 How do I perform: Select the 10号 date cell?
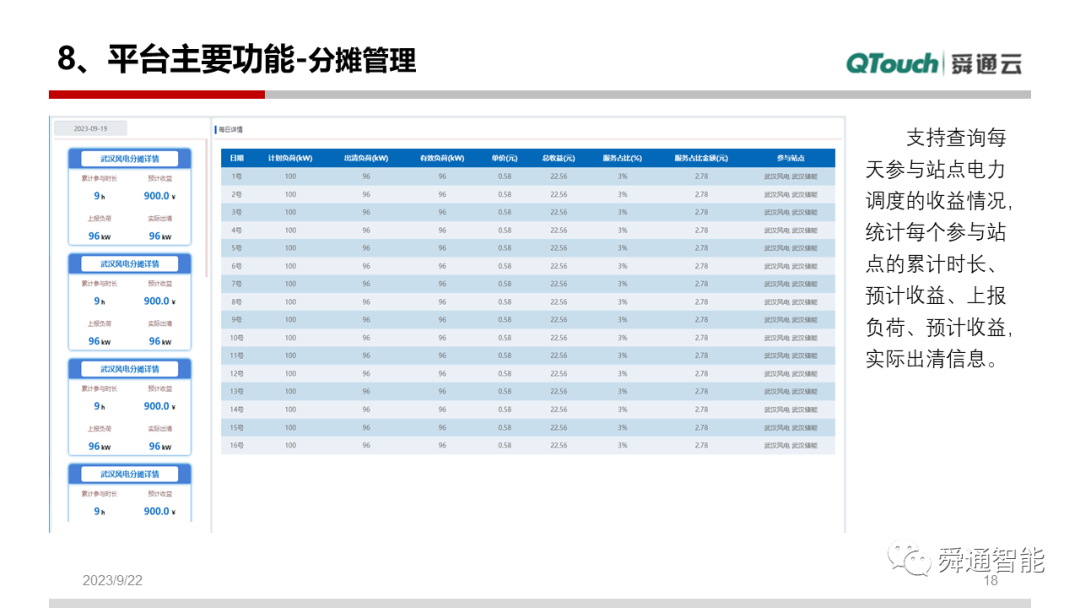(x=236, y=337)
